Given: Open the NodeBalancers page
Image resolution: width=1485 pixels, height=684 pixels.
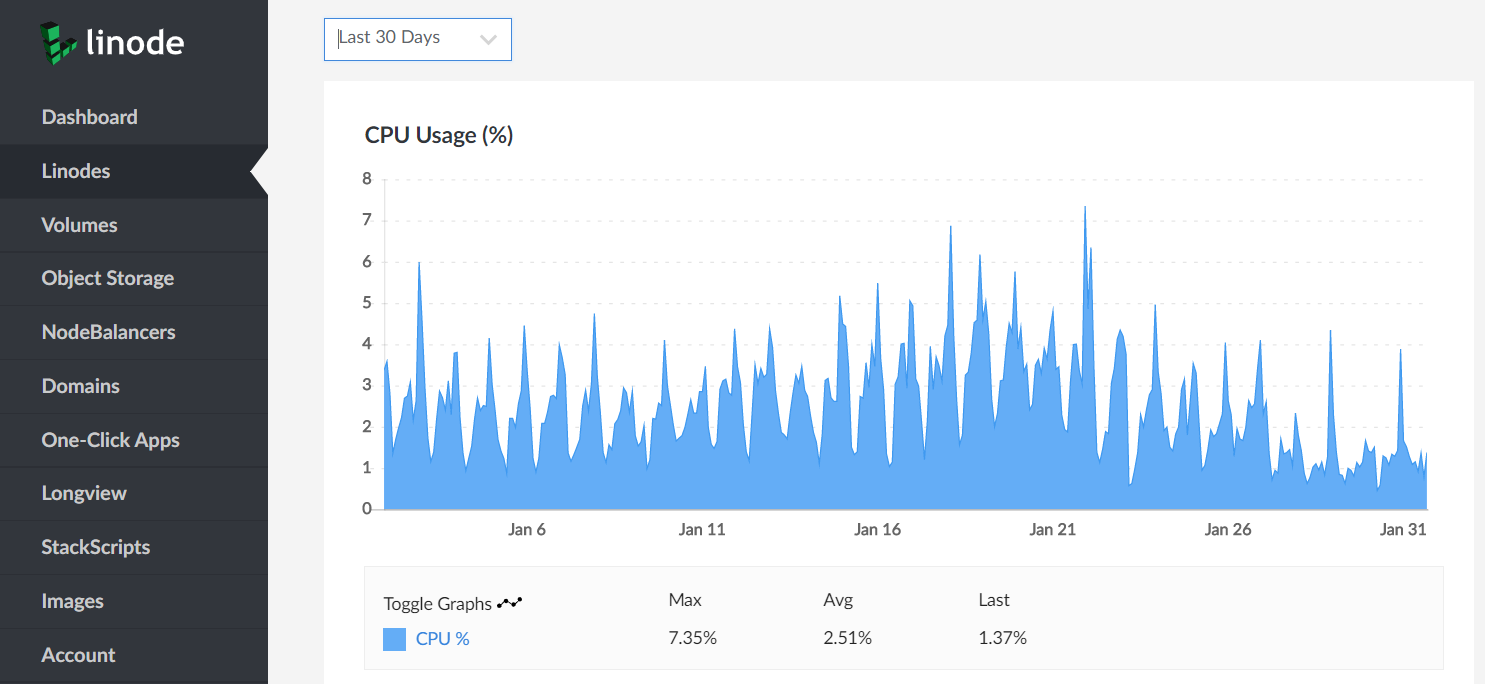Looking at the screenshot, I should [x=108, y=332].
